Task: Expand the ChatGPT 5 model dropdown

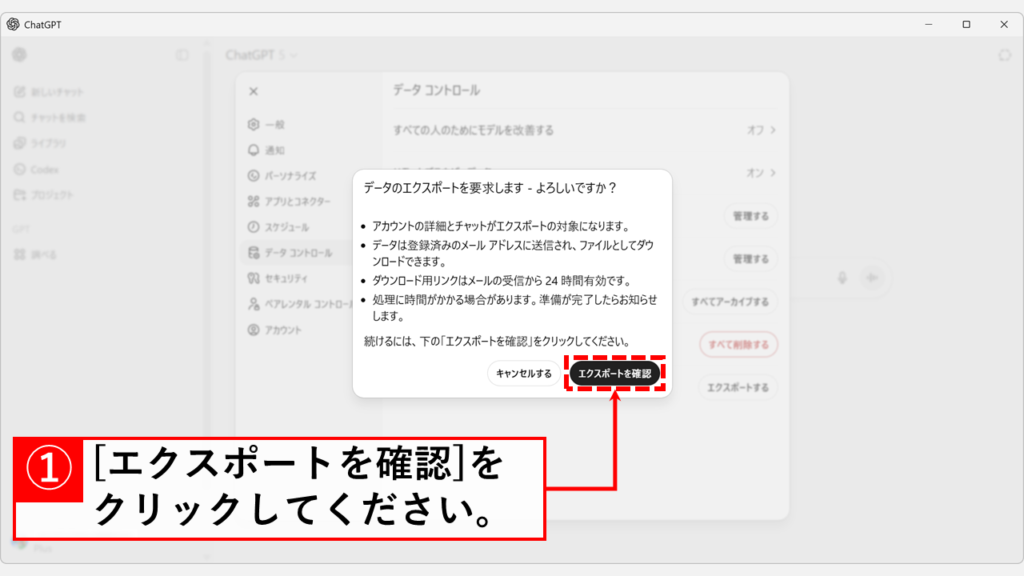Action: (x=262, y=55)
